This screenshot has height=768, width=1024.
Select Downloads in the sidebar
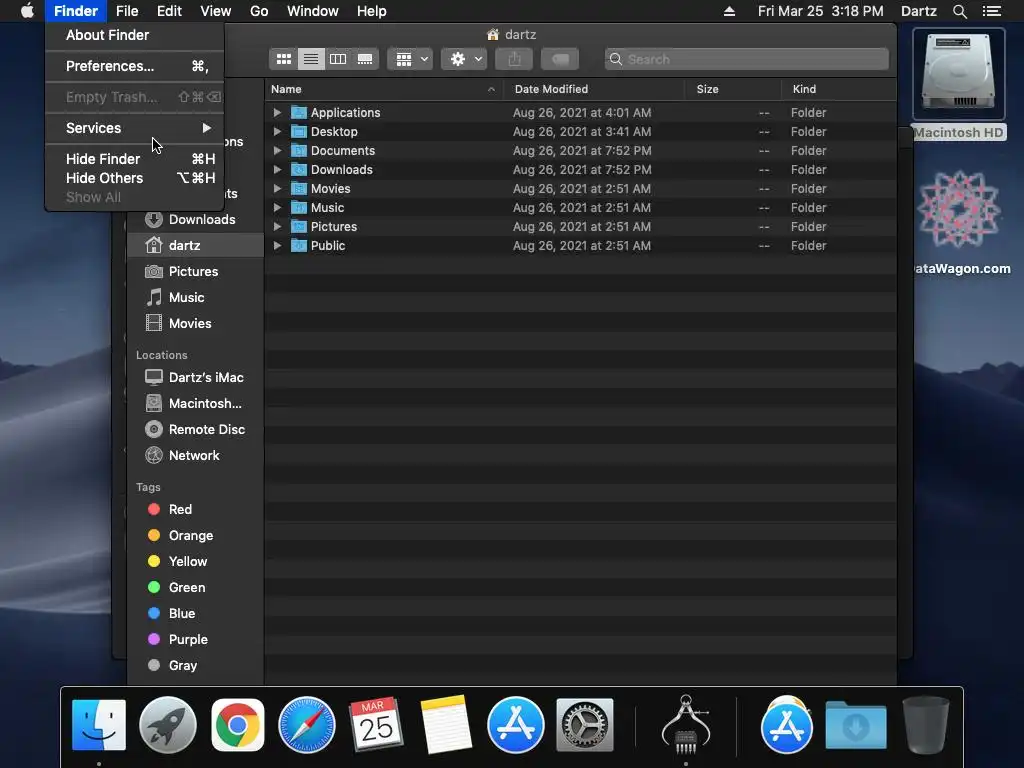(197, 219)
